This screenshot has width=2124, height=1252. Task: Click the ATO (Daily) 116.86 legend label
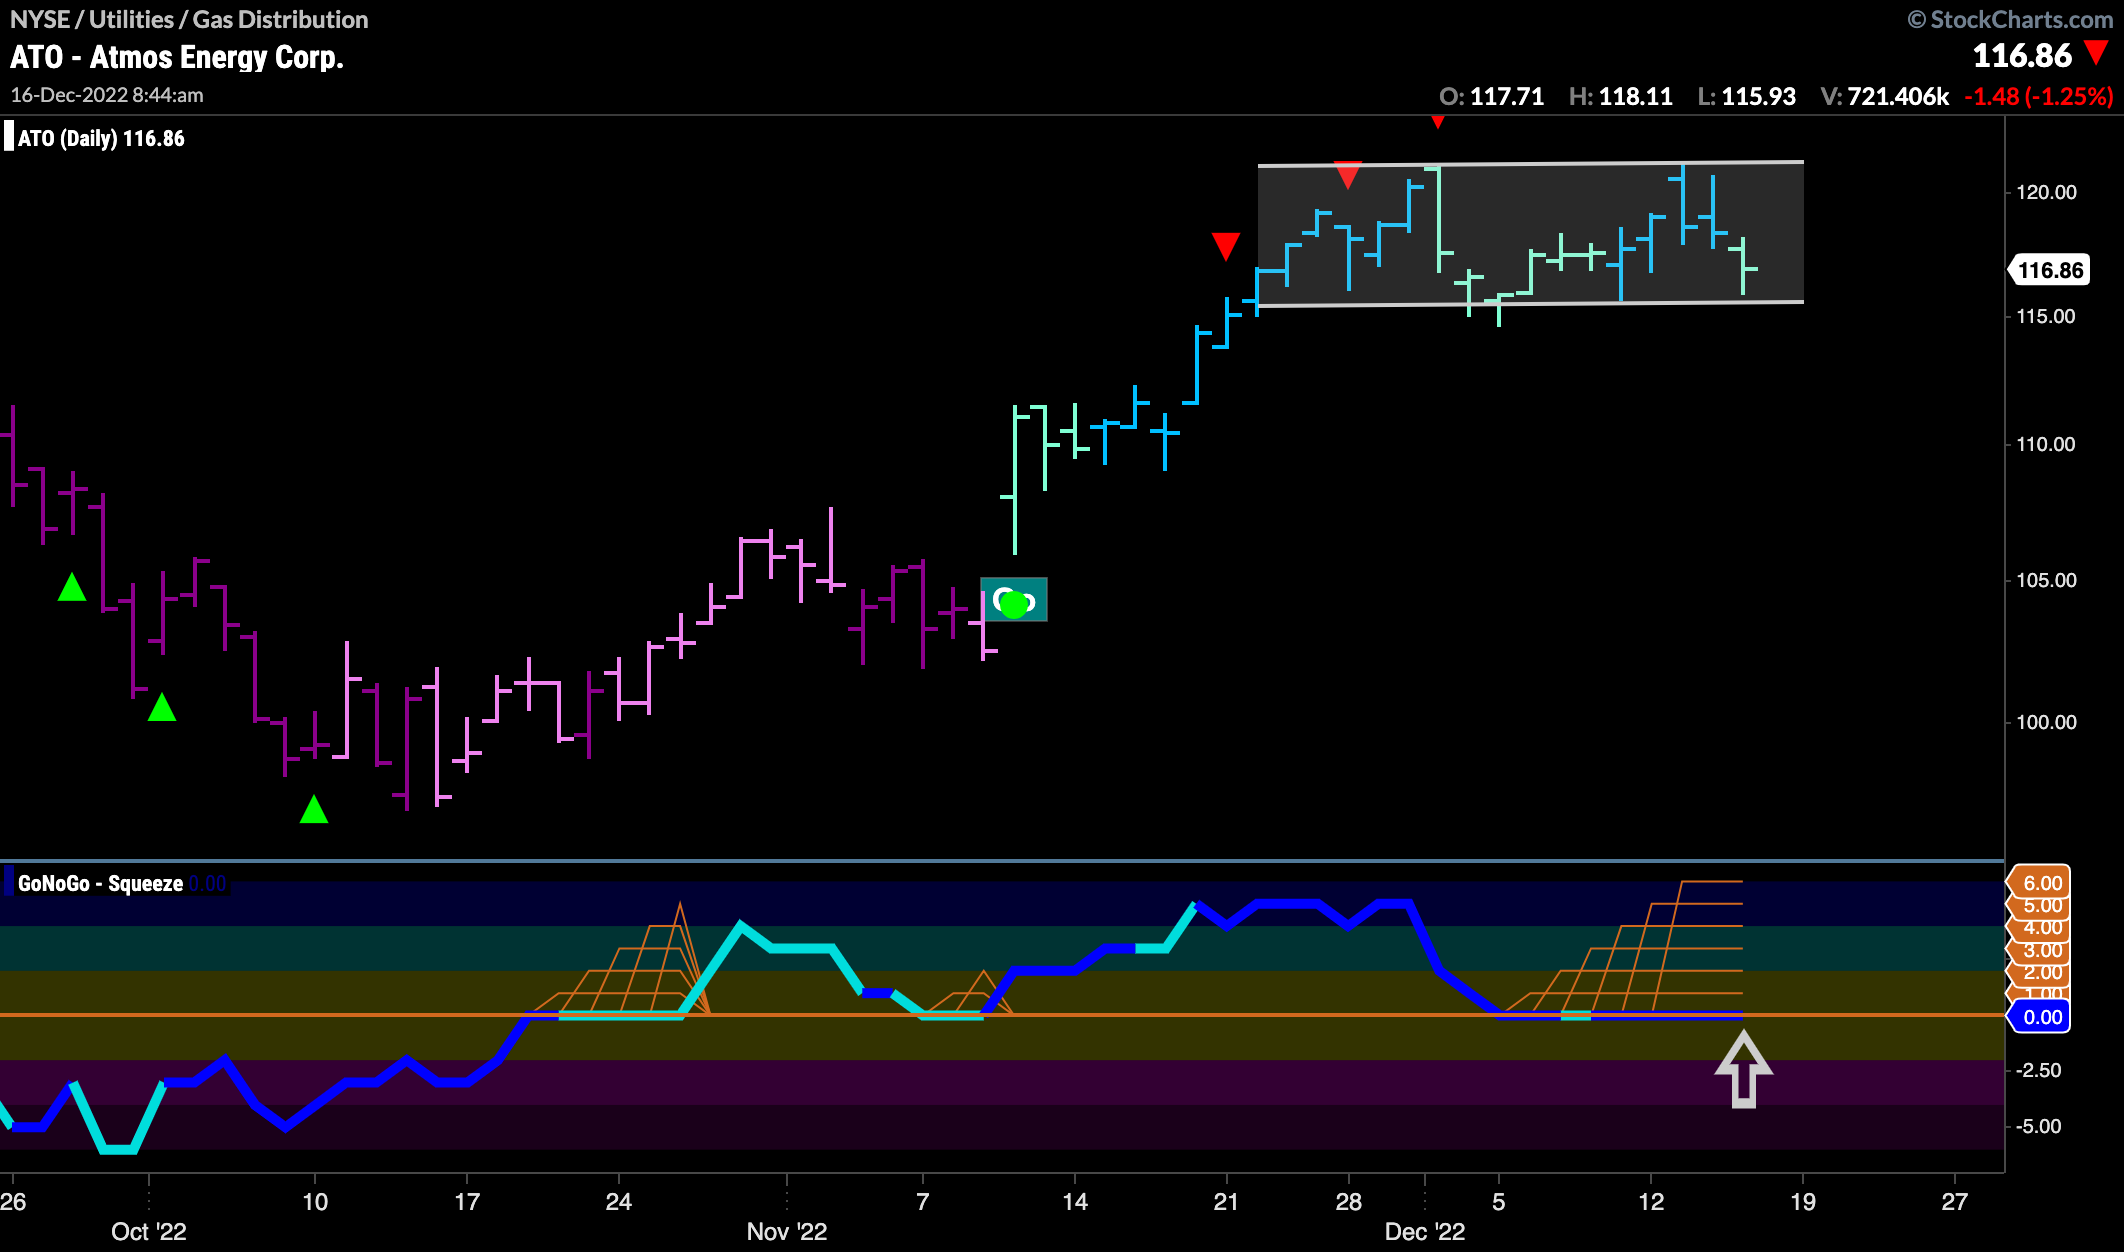click(x=101, y=139)
